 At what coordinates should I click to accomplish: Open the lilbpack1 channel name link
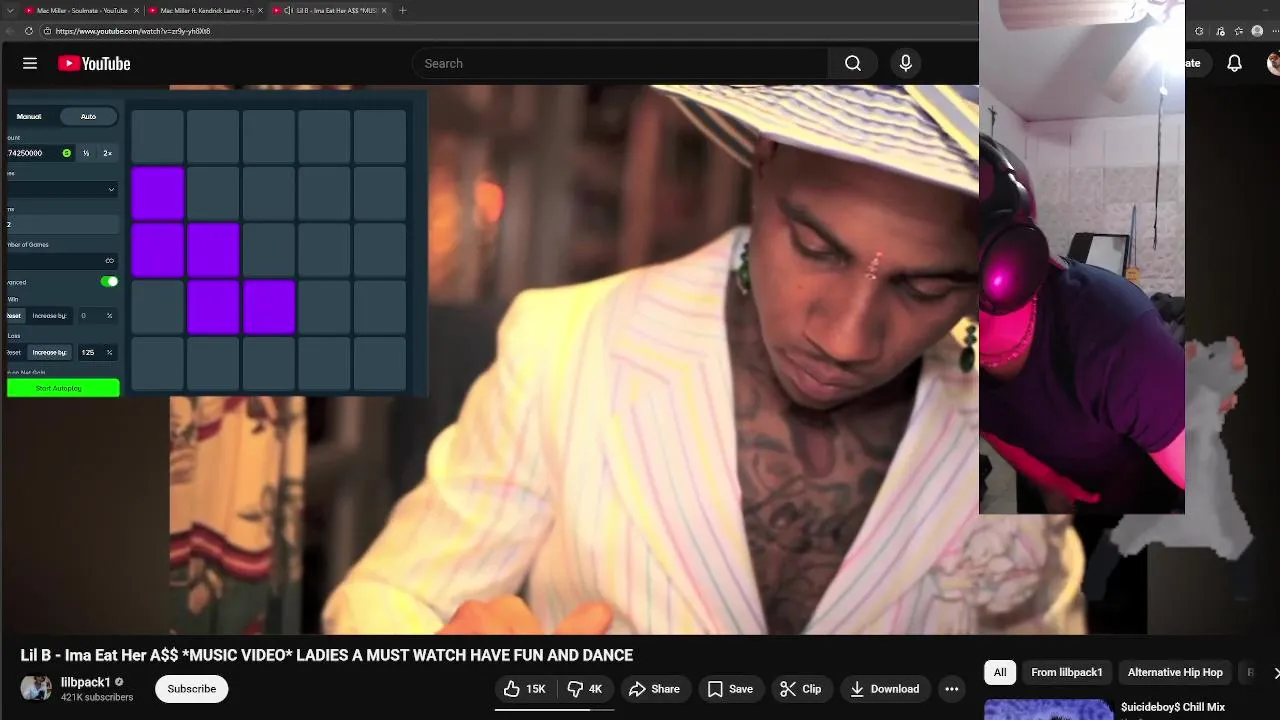[86, 682]
